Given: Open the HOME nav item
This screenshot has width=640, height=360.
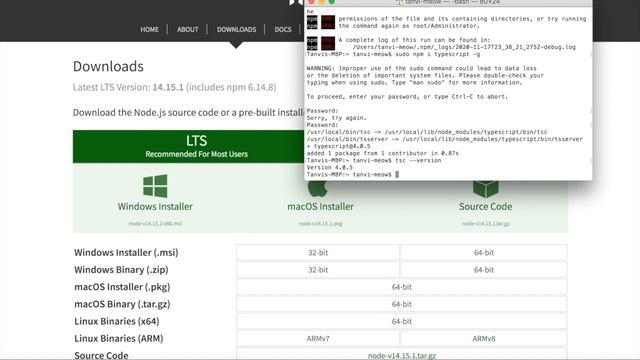Looking at the screenshot, I should click(x=149, y=29).
